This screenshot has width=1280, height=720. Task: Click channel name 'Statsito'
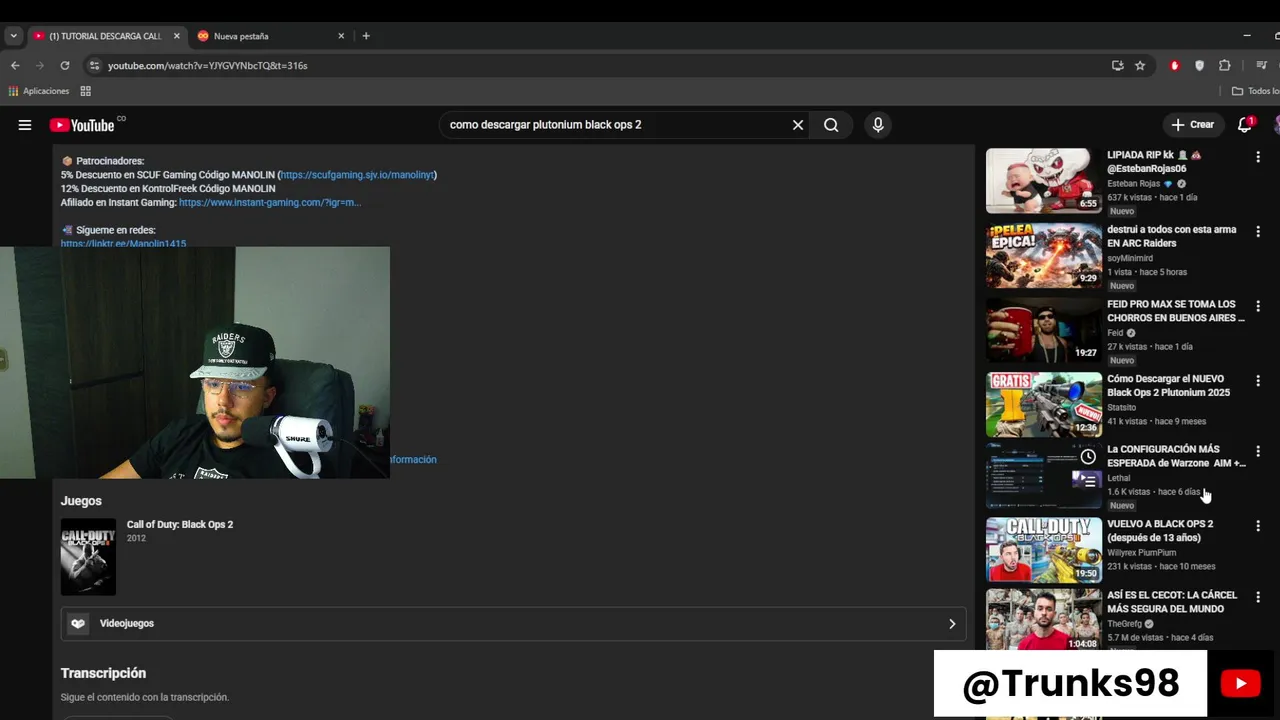[x=1121, y=407]
